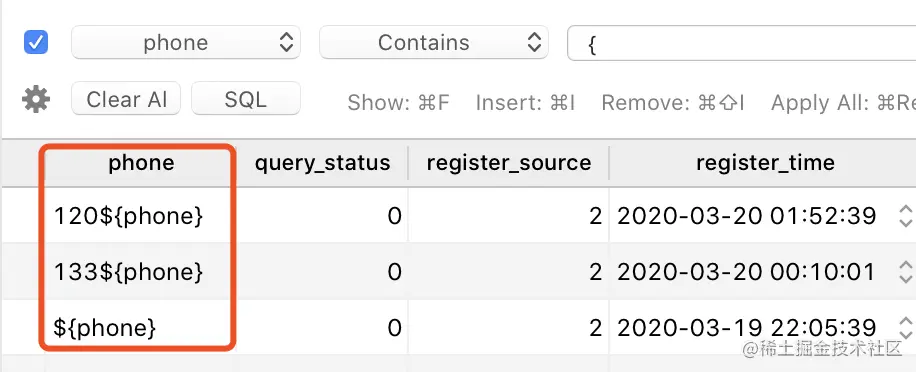Click query_status value in the ${phone} row

322,328
